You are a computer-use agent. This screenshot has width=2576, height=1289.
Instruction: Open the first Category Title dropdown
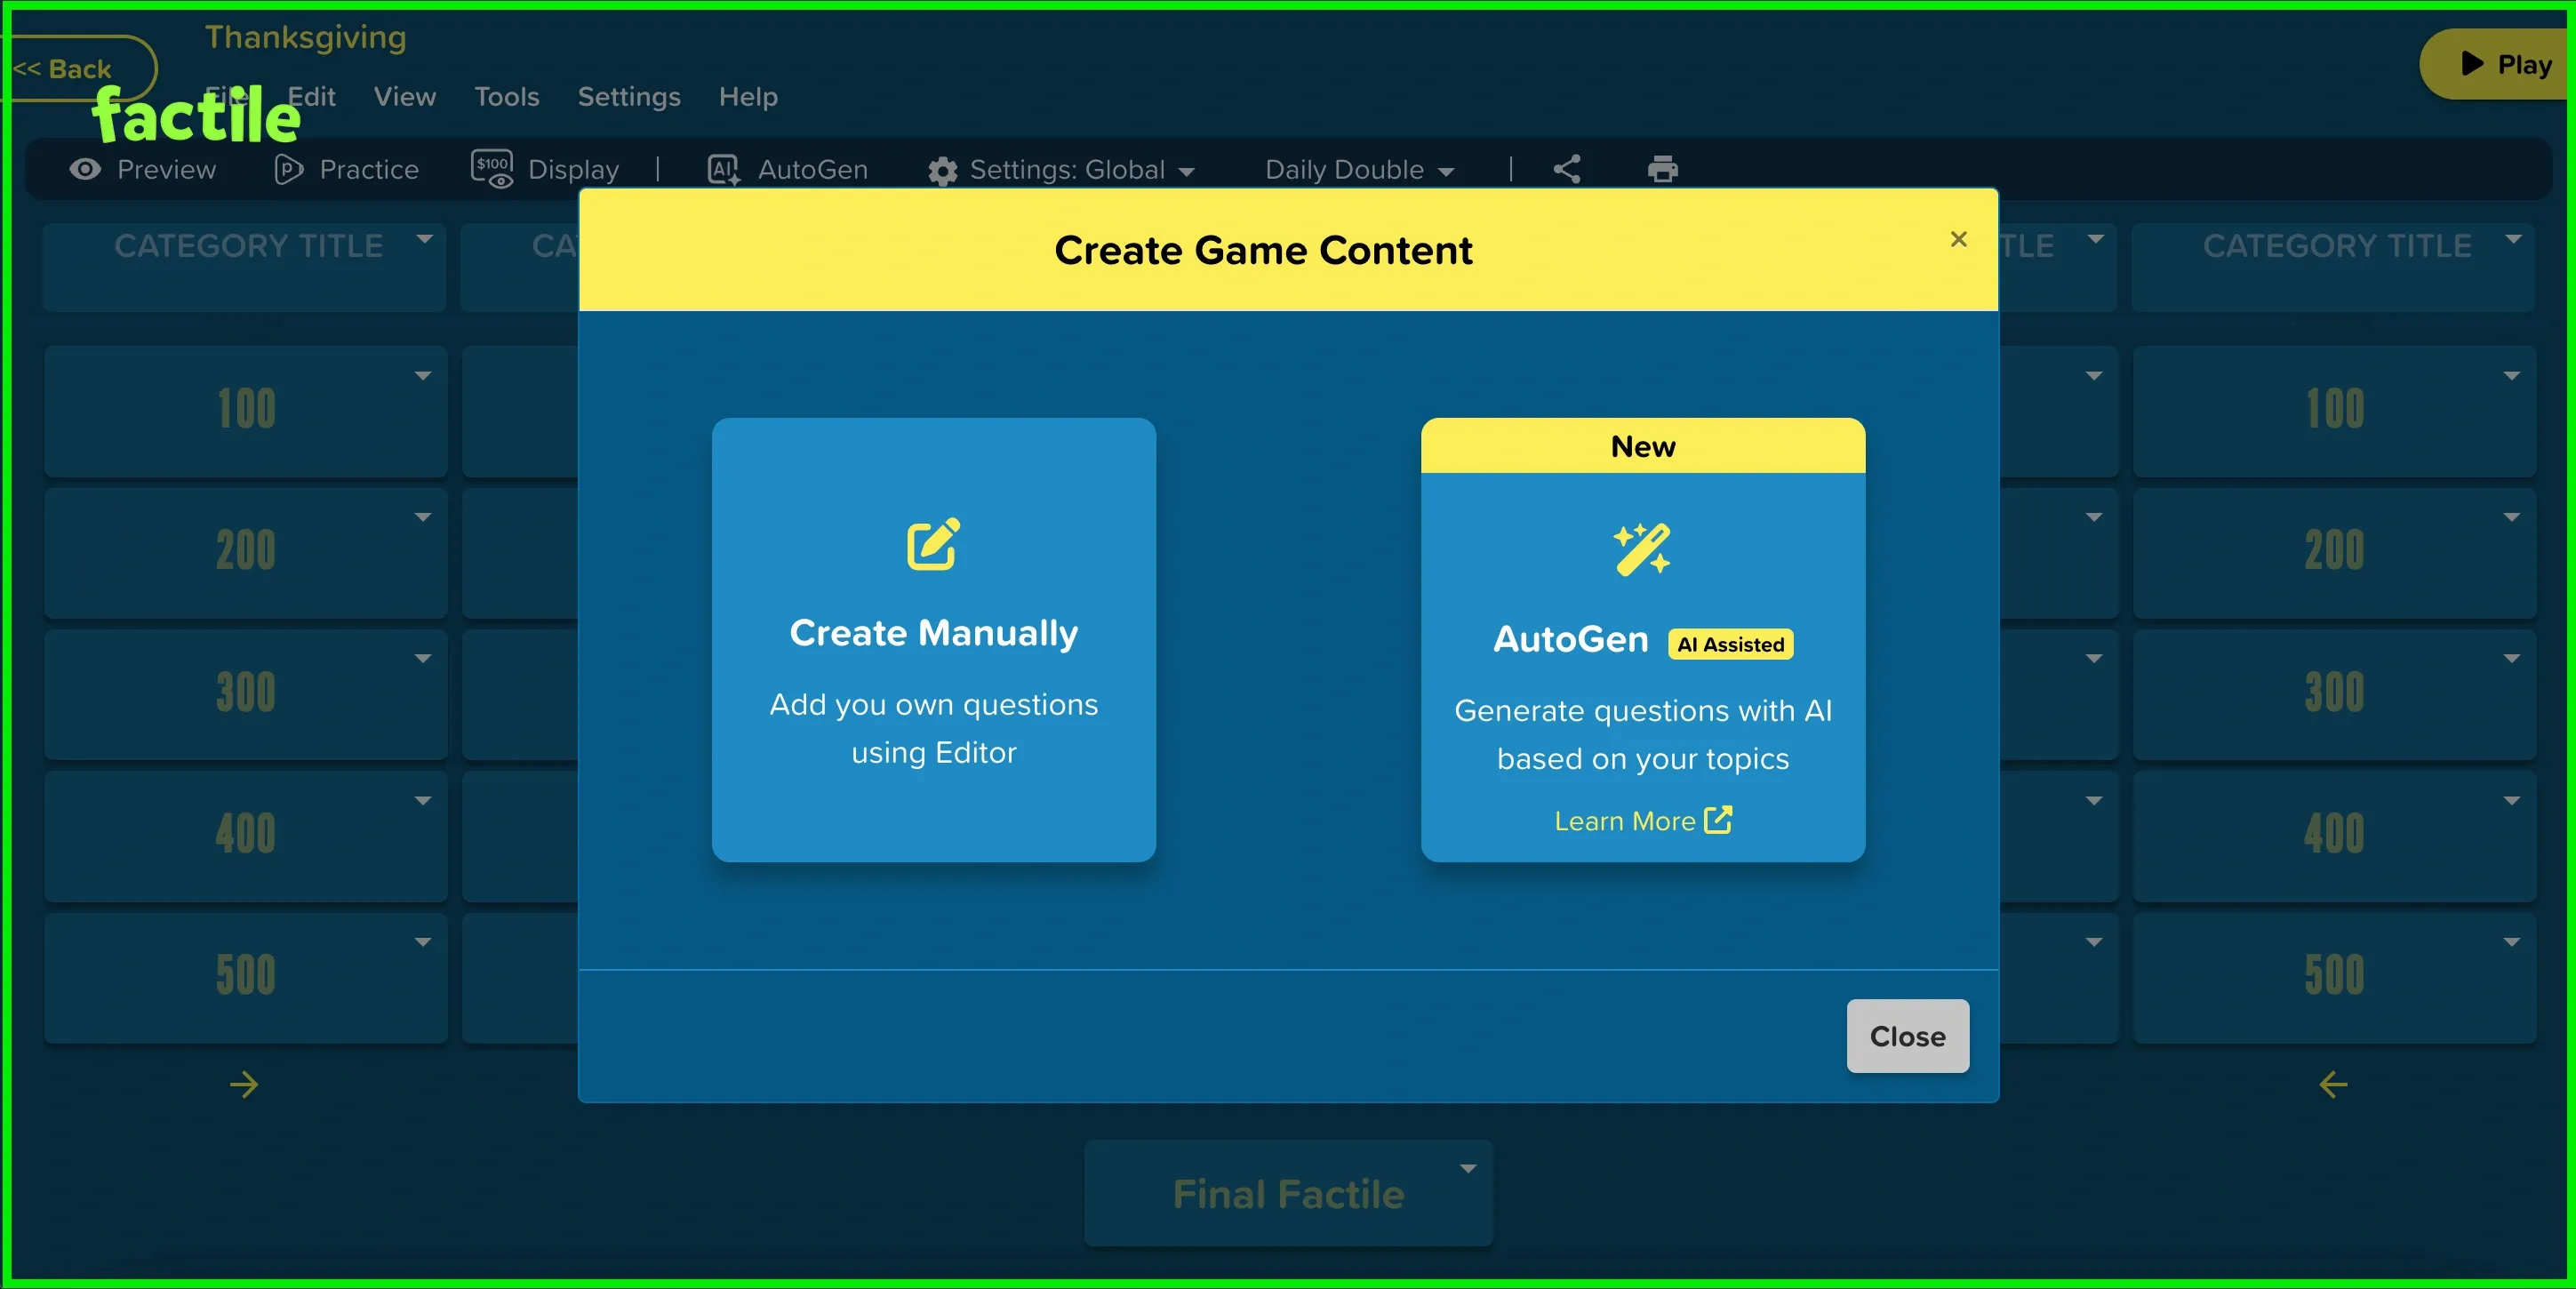pos(426,238)
